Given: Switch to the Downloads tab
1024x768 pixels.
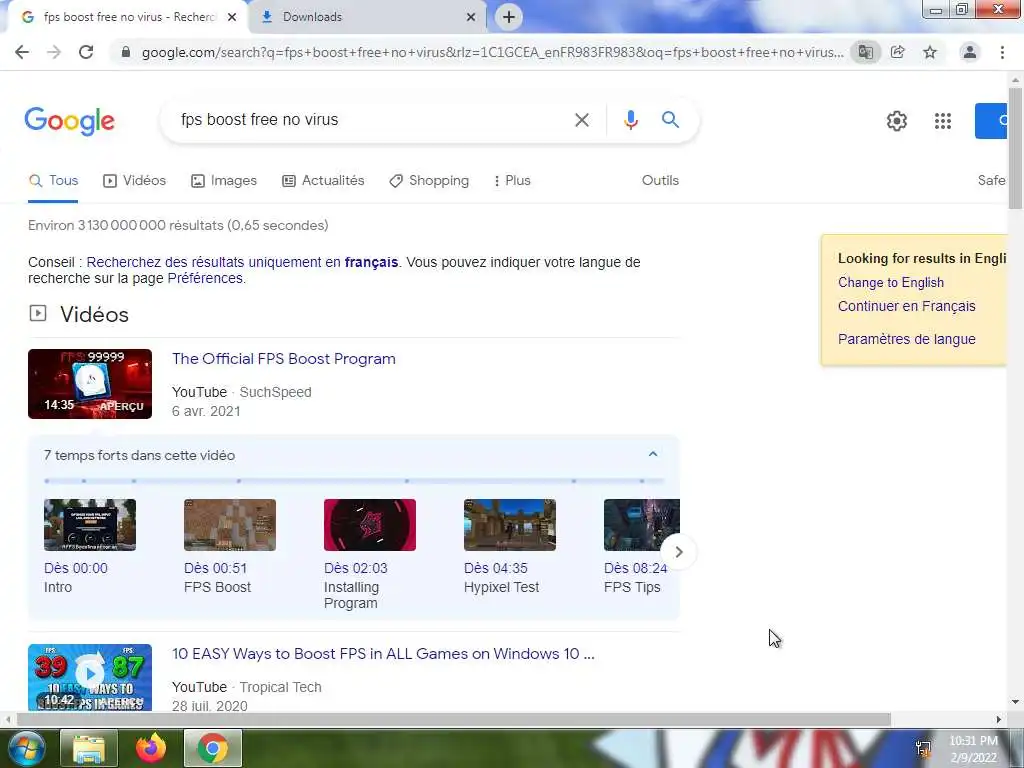Looking at the screenshot, I should 368,17.
